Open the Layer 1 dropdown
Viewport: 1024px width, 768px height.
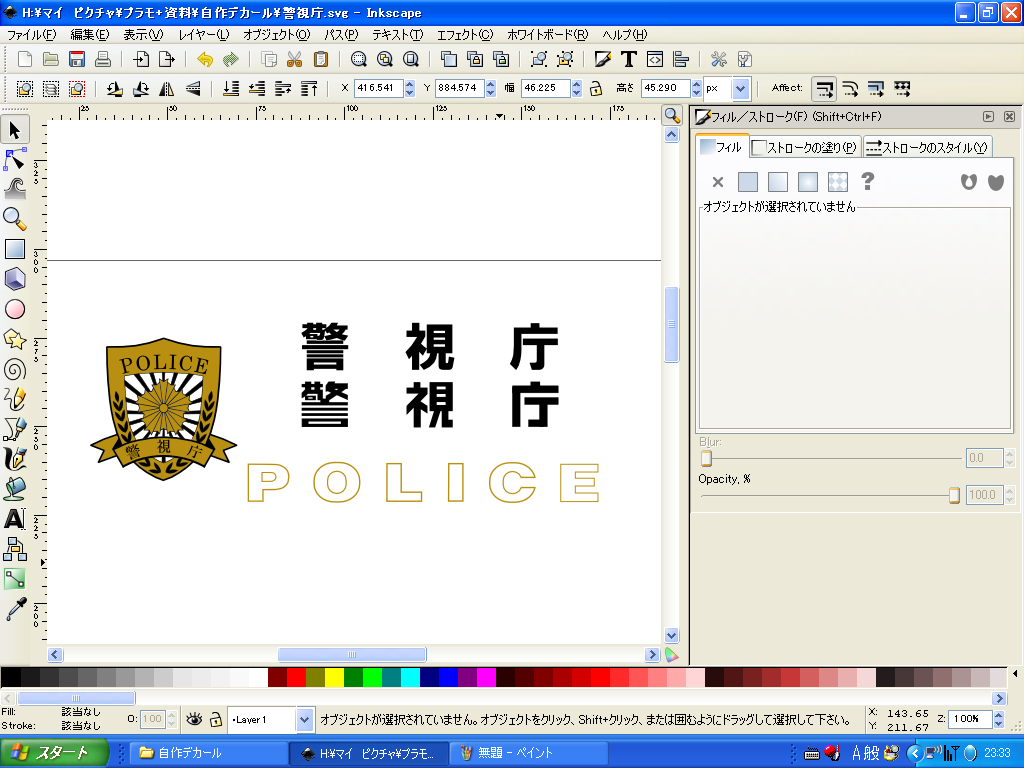tap(304, 720)
